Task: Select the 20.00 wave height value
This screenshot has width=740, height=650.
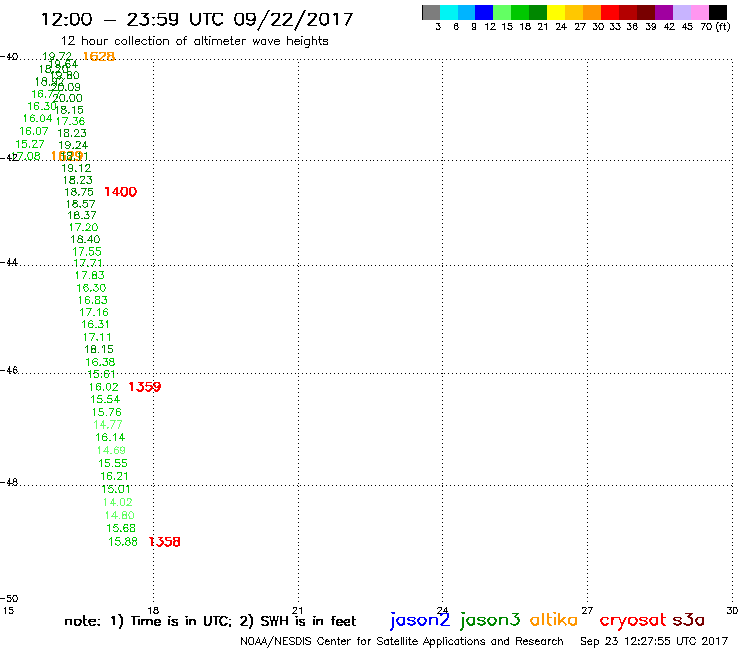Action: coord(67,98)
